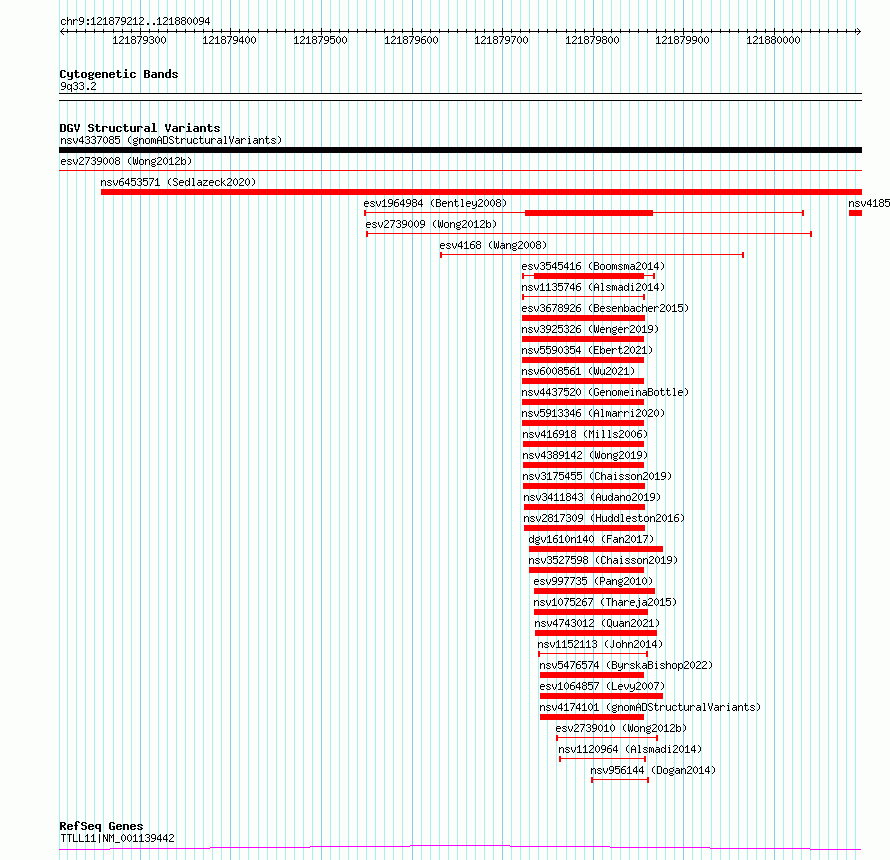
Task: Select esv2739009 (Wong2012b) variant label
Action: click(431, 224)
